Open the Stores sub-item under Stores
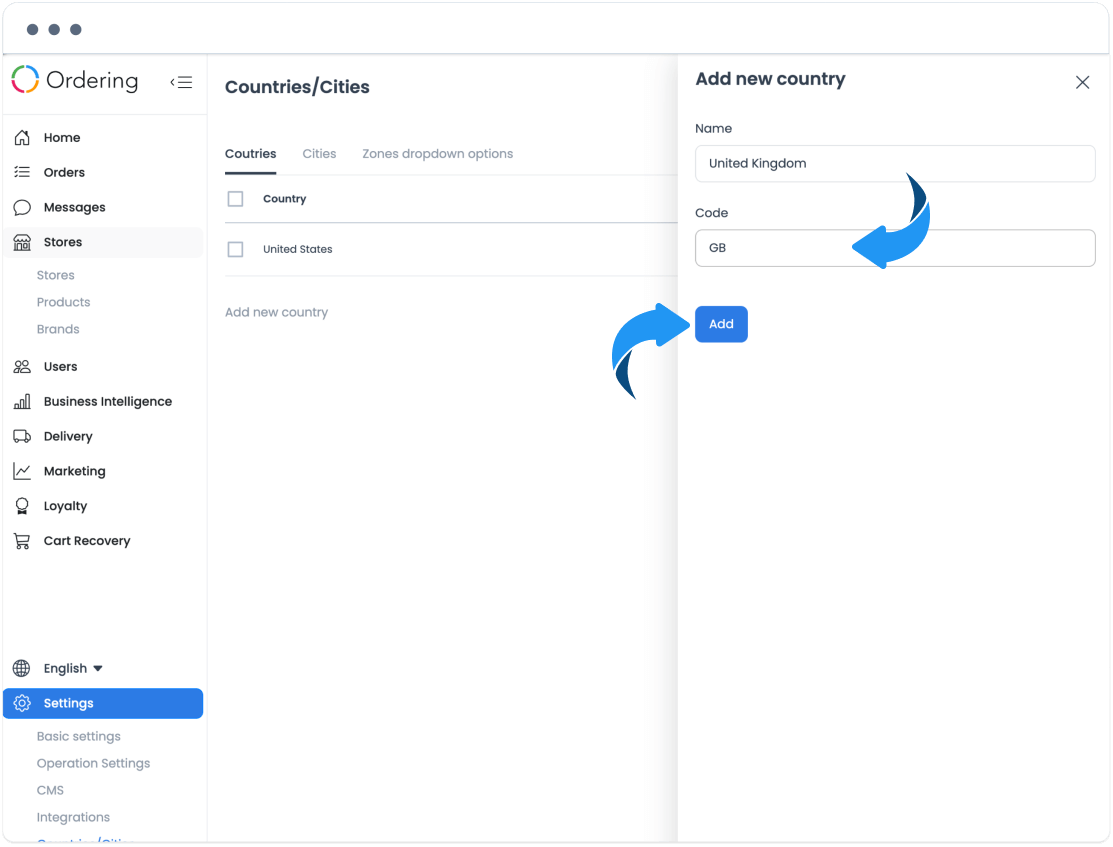Image resolution: width=1113 pixels, height=847 pixels. point(55,275)
